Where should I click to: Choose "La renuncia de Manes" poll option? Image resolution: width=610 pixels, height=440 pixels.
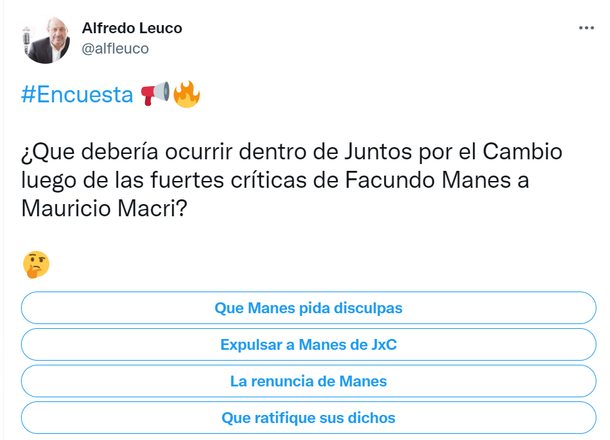[308, 381]
